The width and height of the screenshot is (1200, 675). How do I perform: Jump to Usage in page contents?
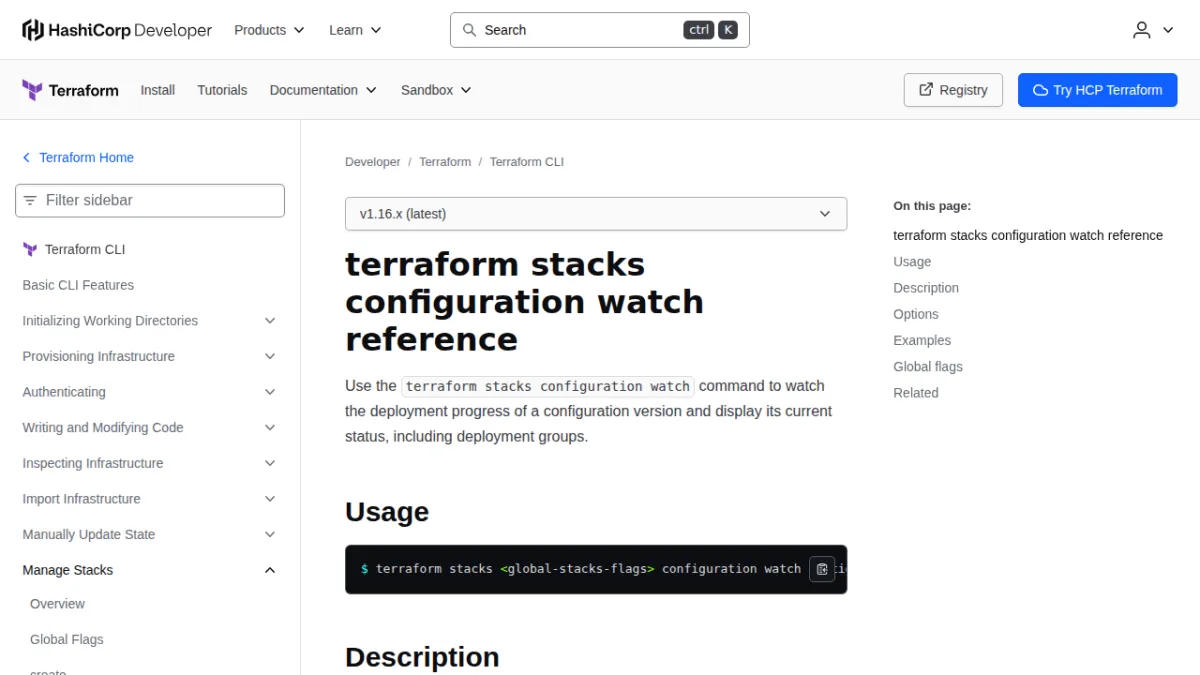[912, 262]
